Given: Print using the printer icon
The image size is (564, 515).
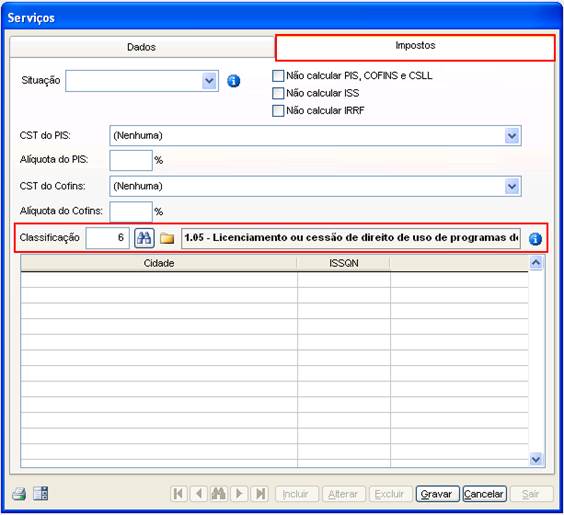Looking at the screenshot, I should (x=19, y=494).
